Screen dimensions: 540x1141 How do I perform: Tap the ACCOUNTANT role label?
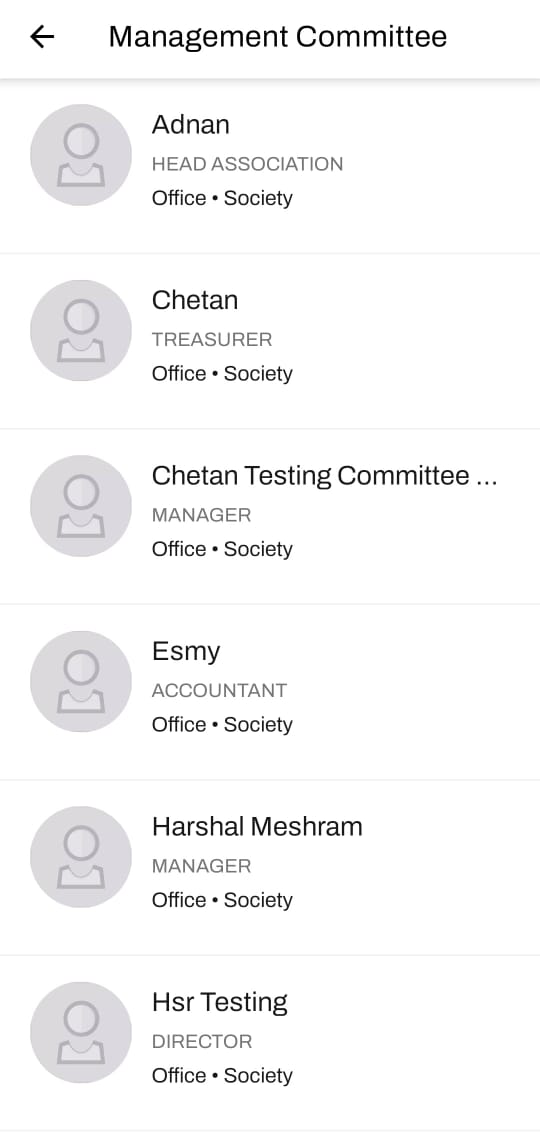tap(219, 690)
